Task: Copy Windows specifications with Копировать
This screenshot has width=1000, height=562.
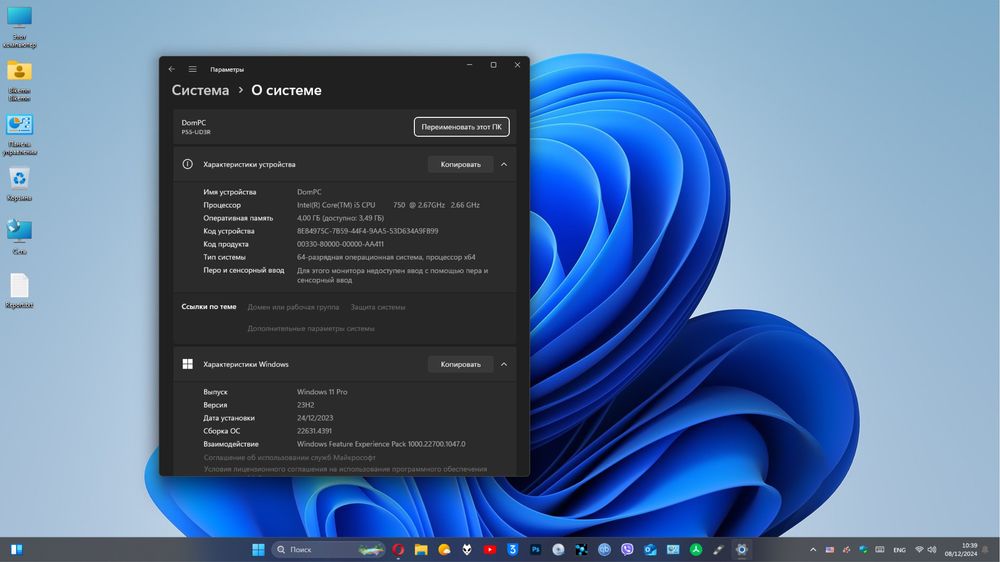Action: [460, 364]
